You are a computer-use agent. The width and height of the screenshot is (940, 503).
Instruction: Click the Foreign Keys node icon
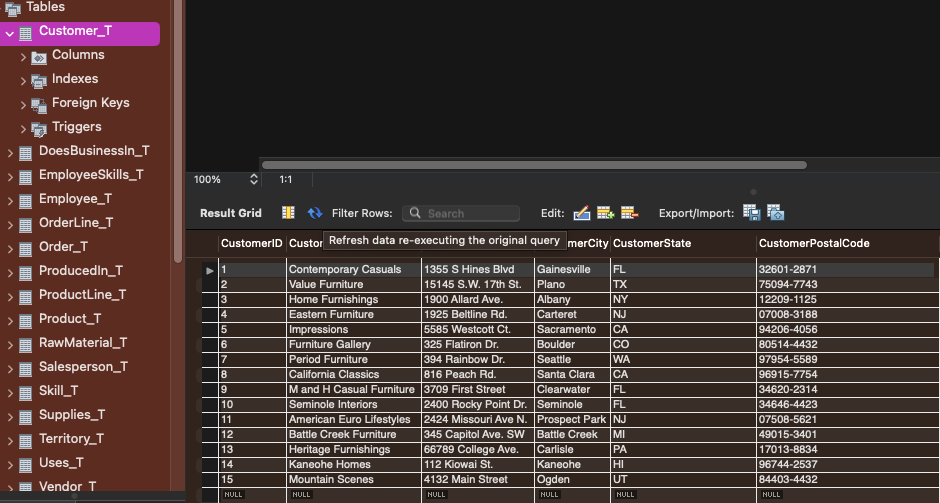pos(39,106)
